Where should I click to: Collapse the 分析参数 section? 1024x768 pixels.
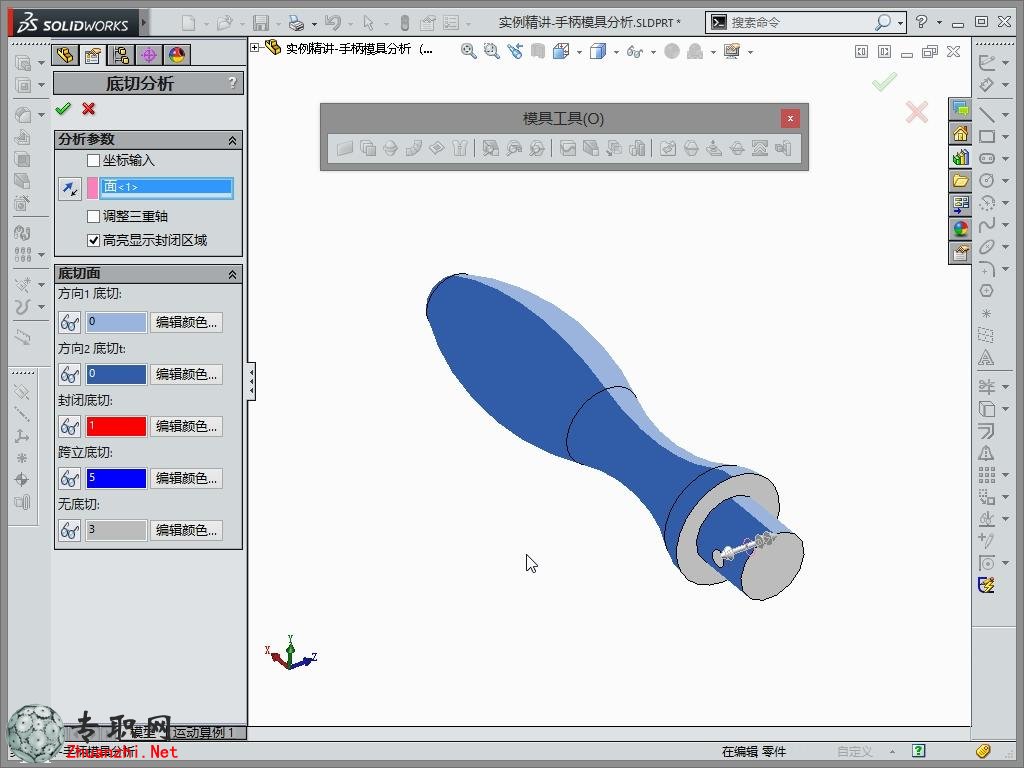click(232, 140)
